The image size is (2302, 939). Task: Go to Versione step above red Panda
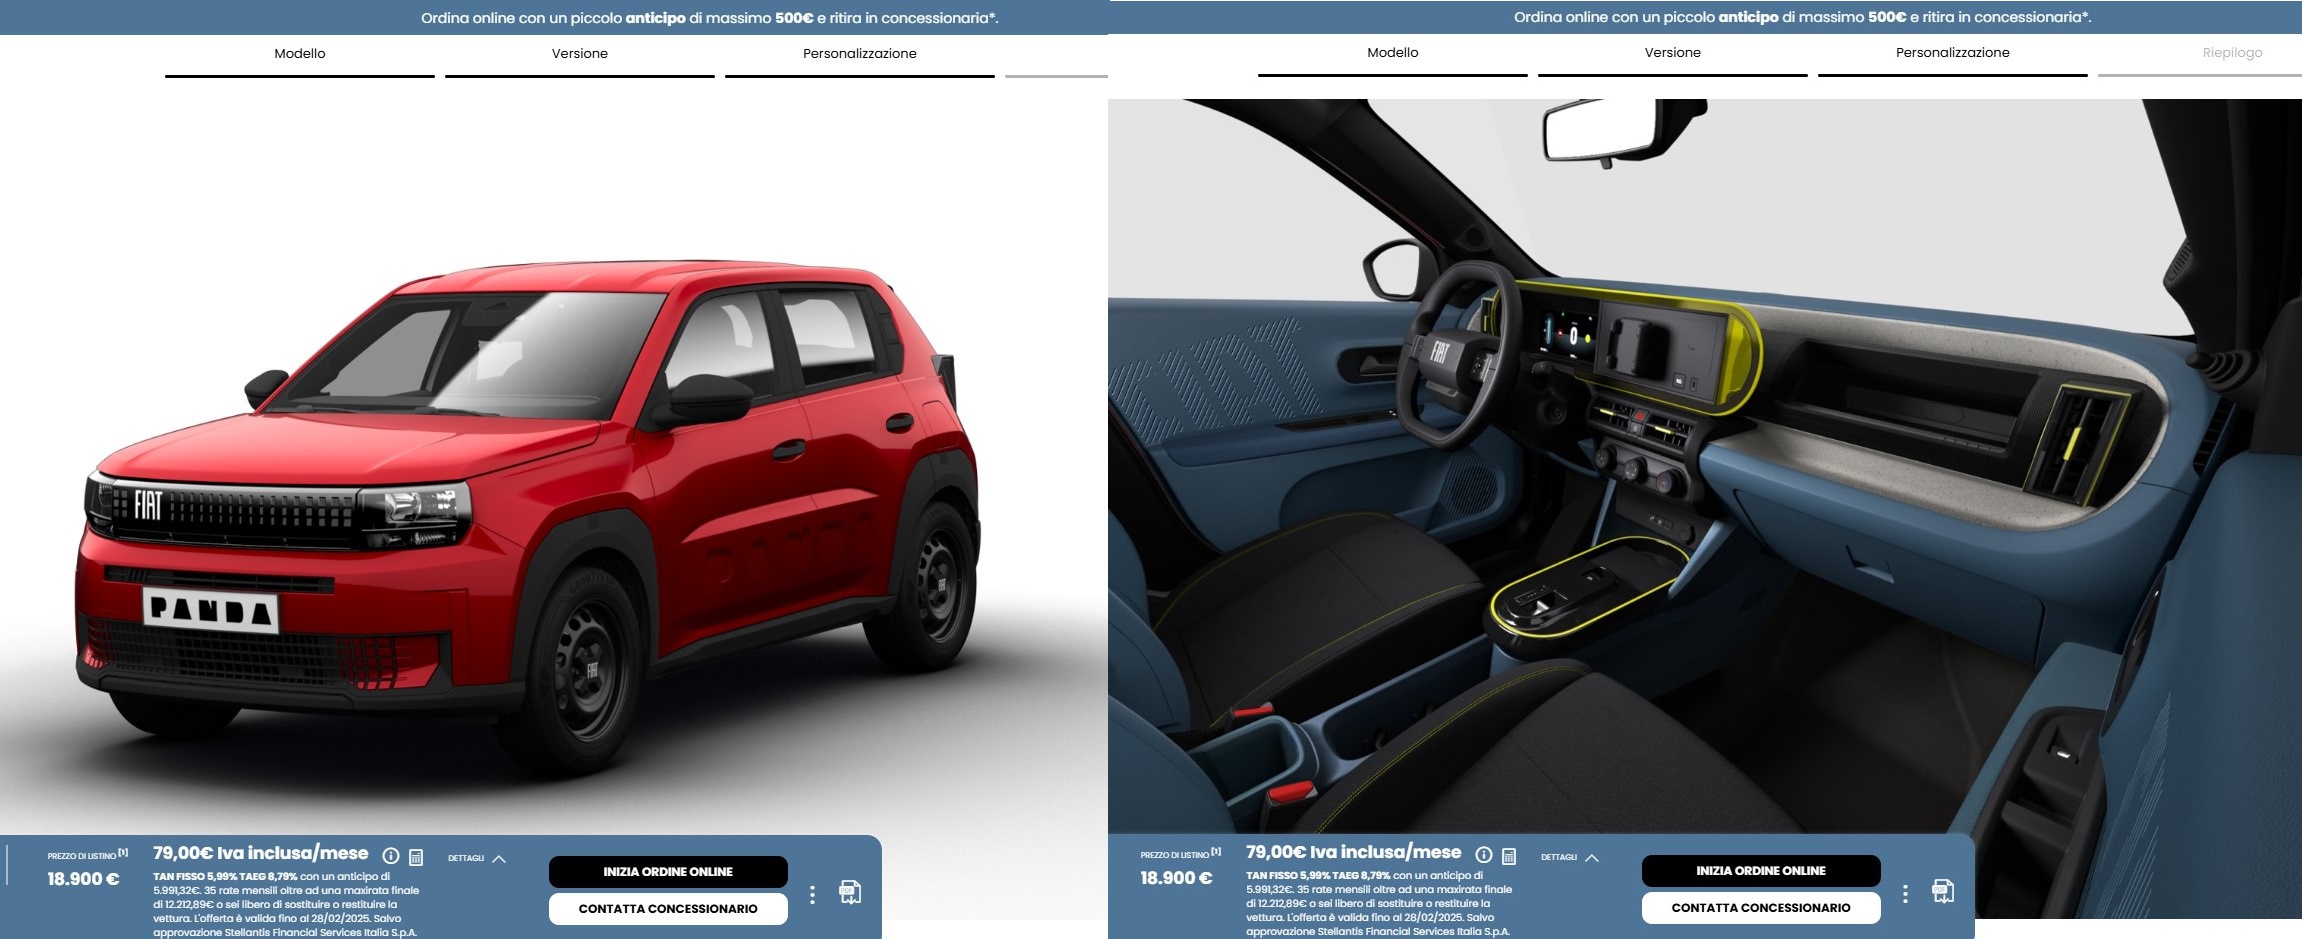(580, 54)
